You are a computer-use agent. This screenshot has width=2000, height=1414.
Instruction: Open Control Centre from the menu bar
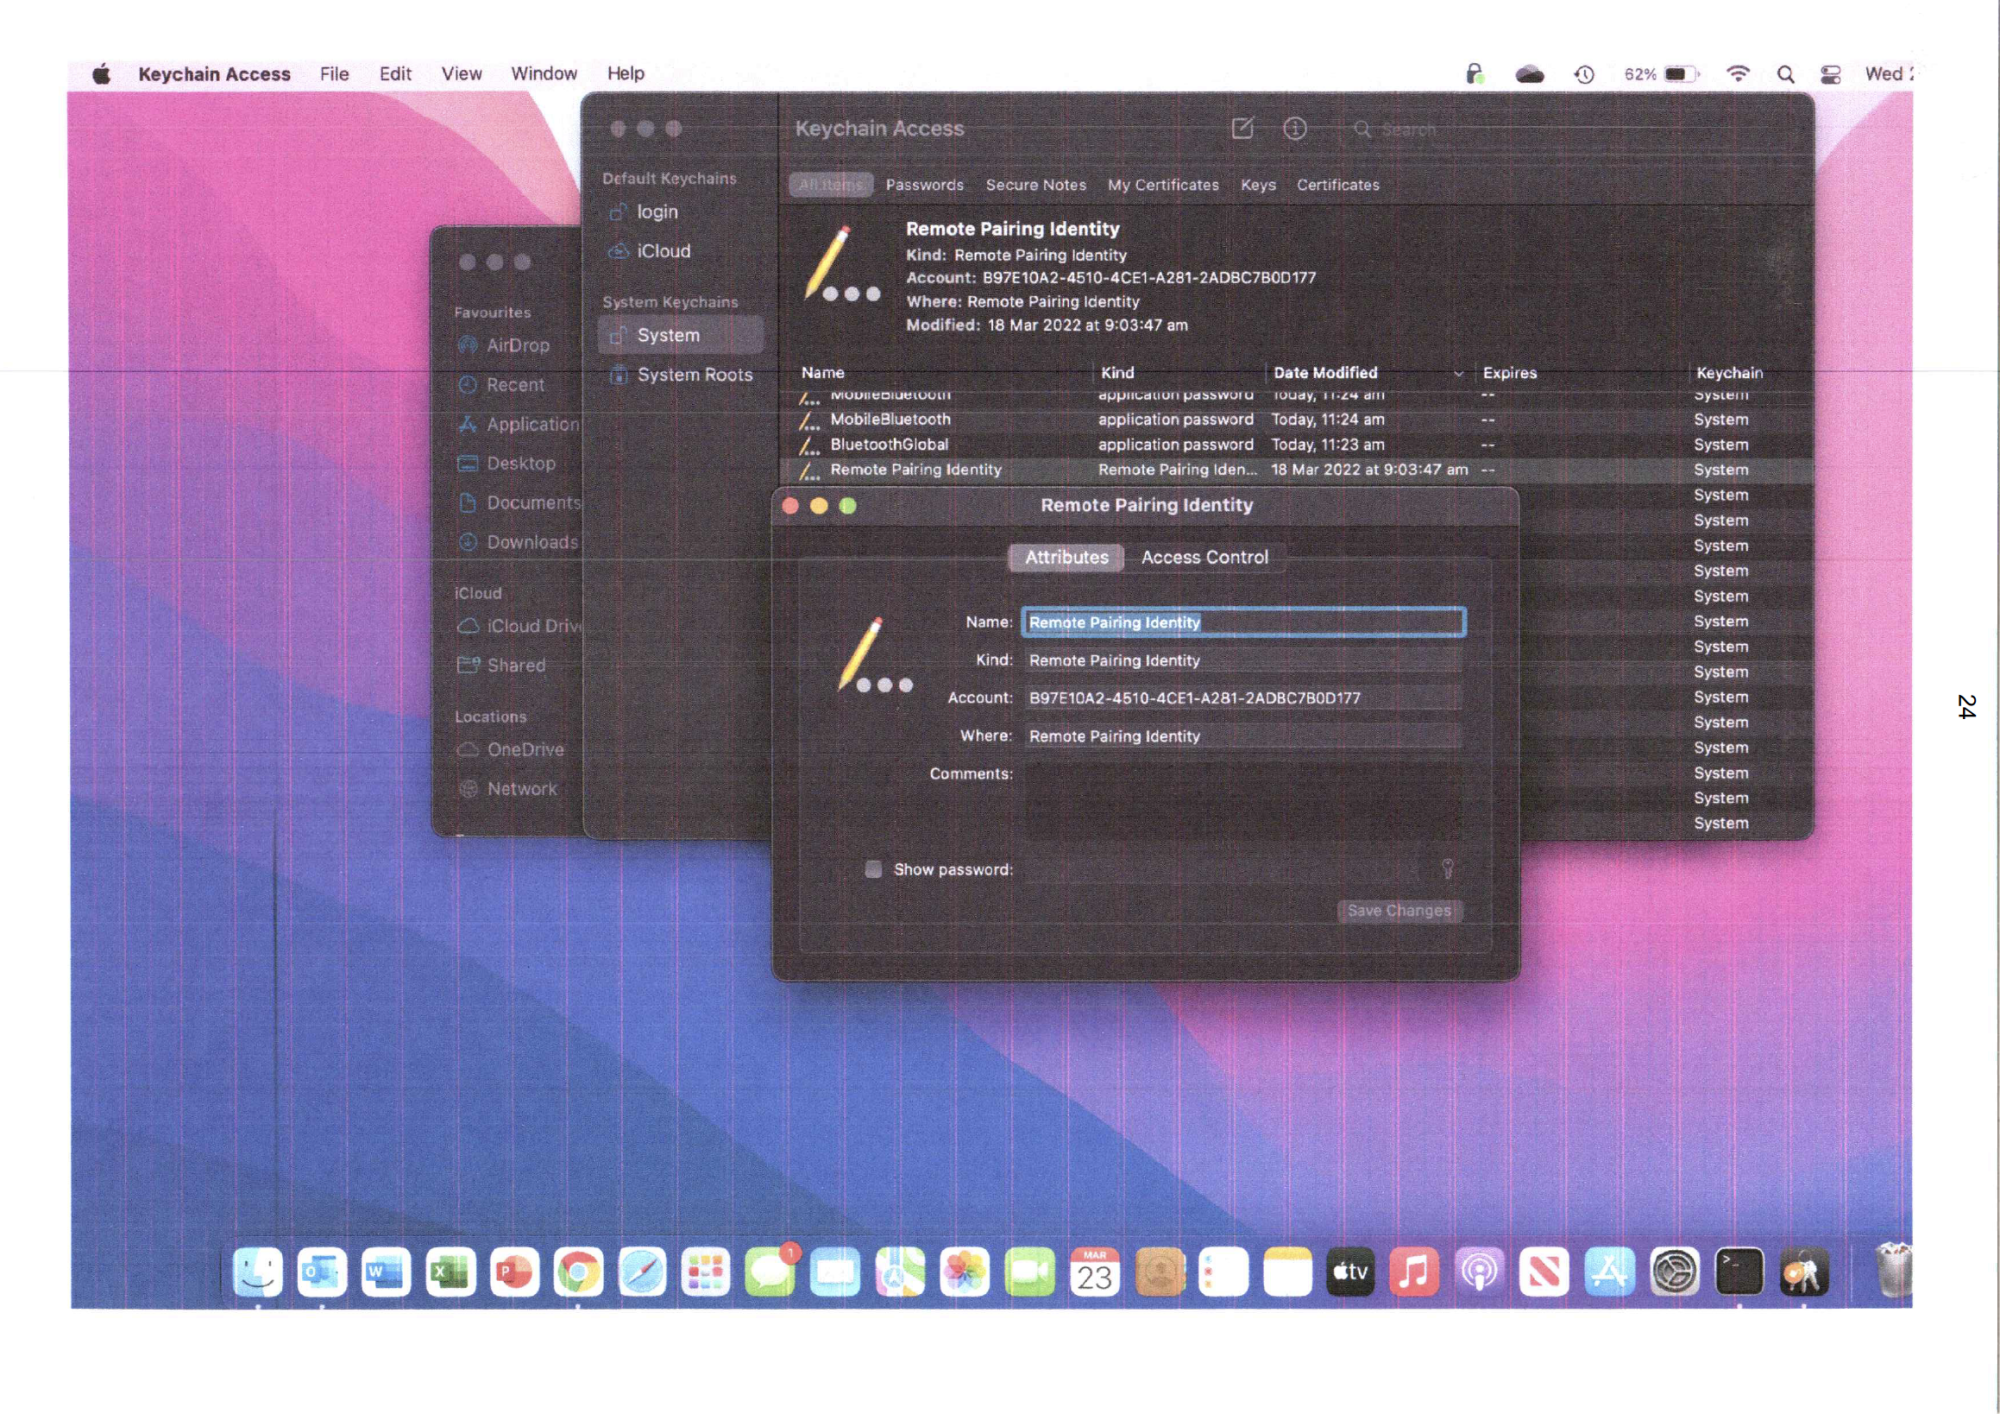[x=1830, y=74]
